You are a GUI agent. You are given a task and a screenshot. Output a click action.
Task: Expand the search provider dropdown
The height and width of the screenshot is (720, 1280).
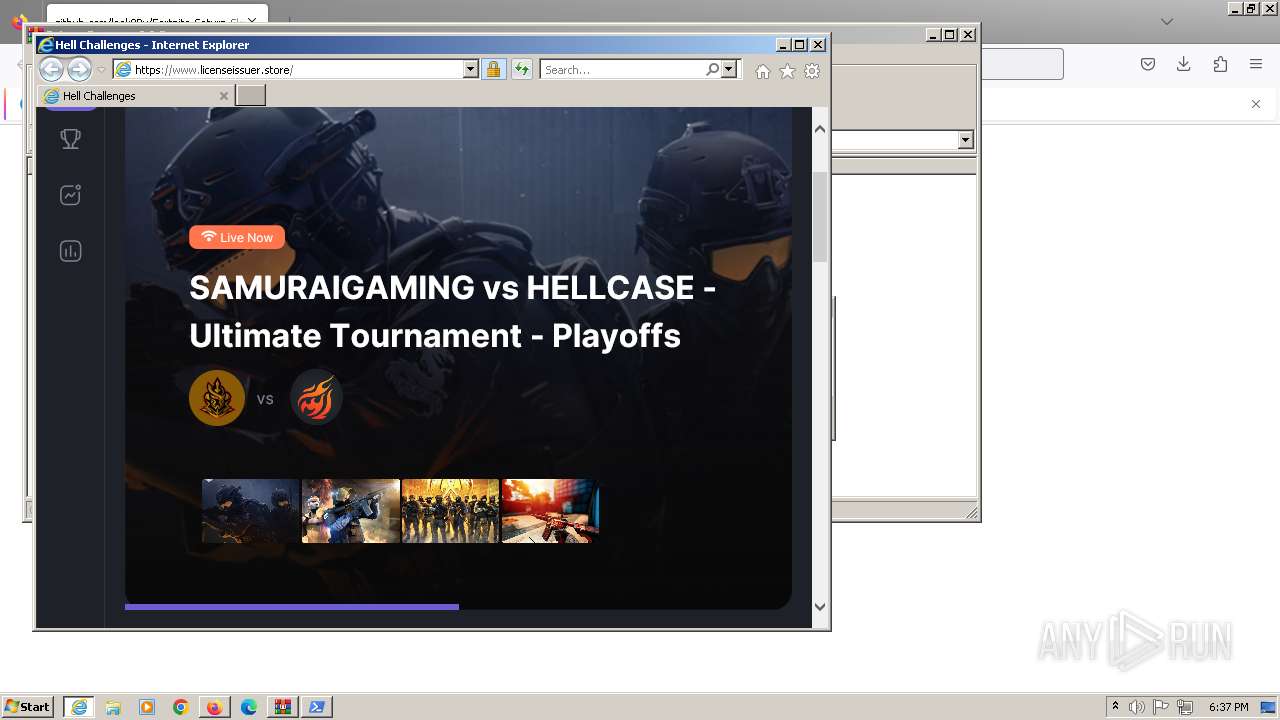tap(728, 69)
